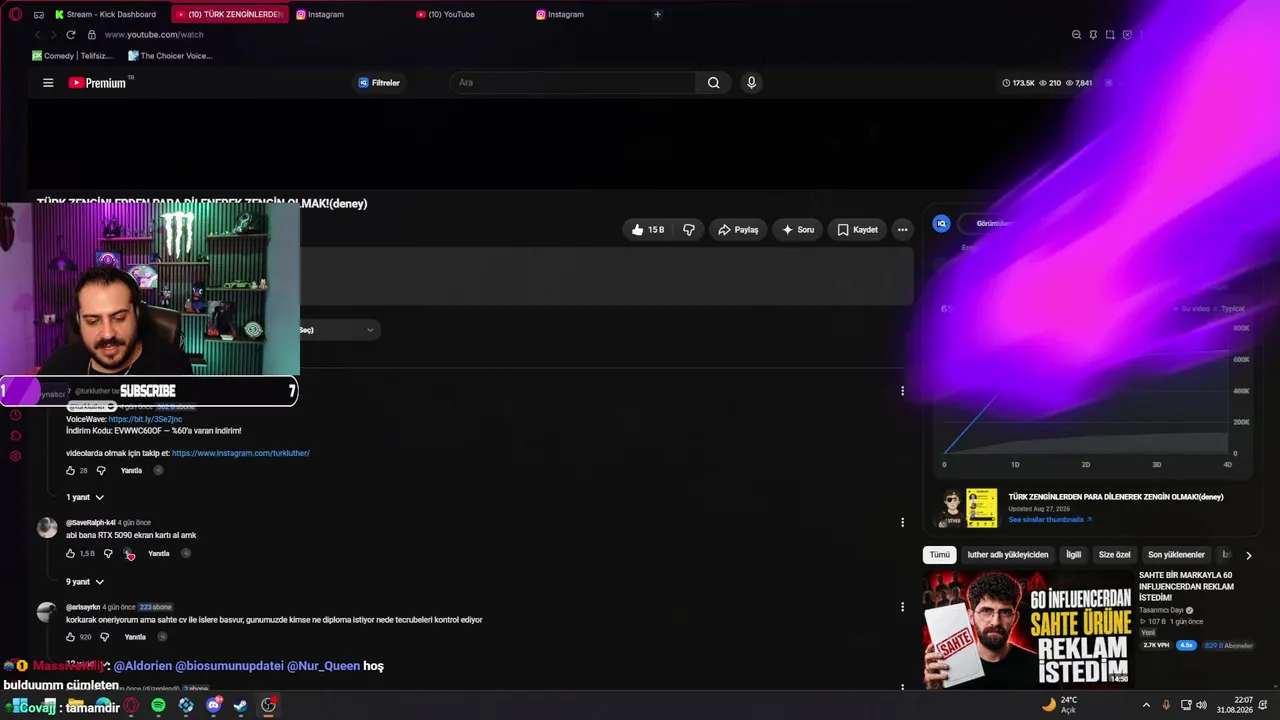Open @SaveRalph-k4l profile avatar
The height and width of the screenshot is (720, 1280).
[x=47, y=528]
